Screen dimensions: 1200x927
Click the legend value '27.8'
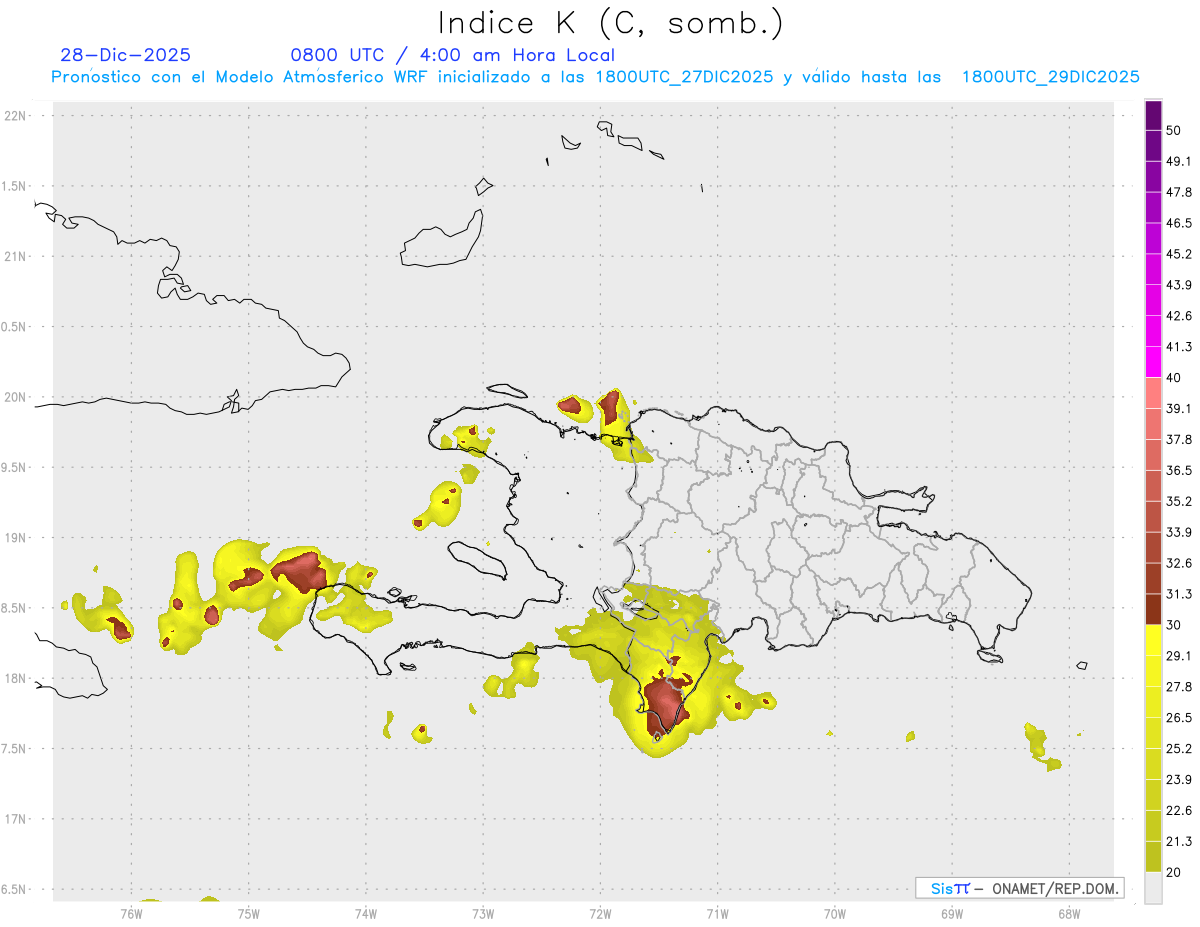(x=1179, y=687)
